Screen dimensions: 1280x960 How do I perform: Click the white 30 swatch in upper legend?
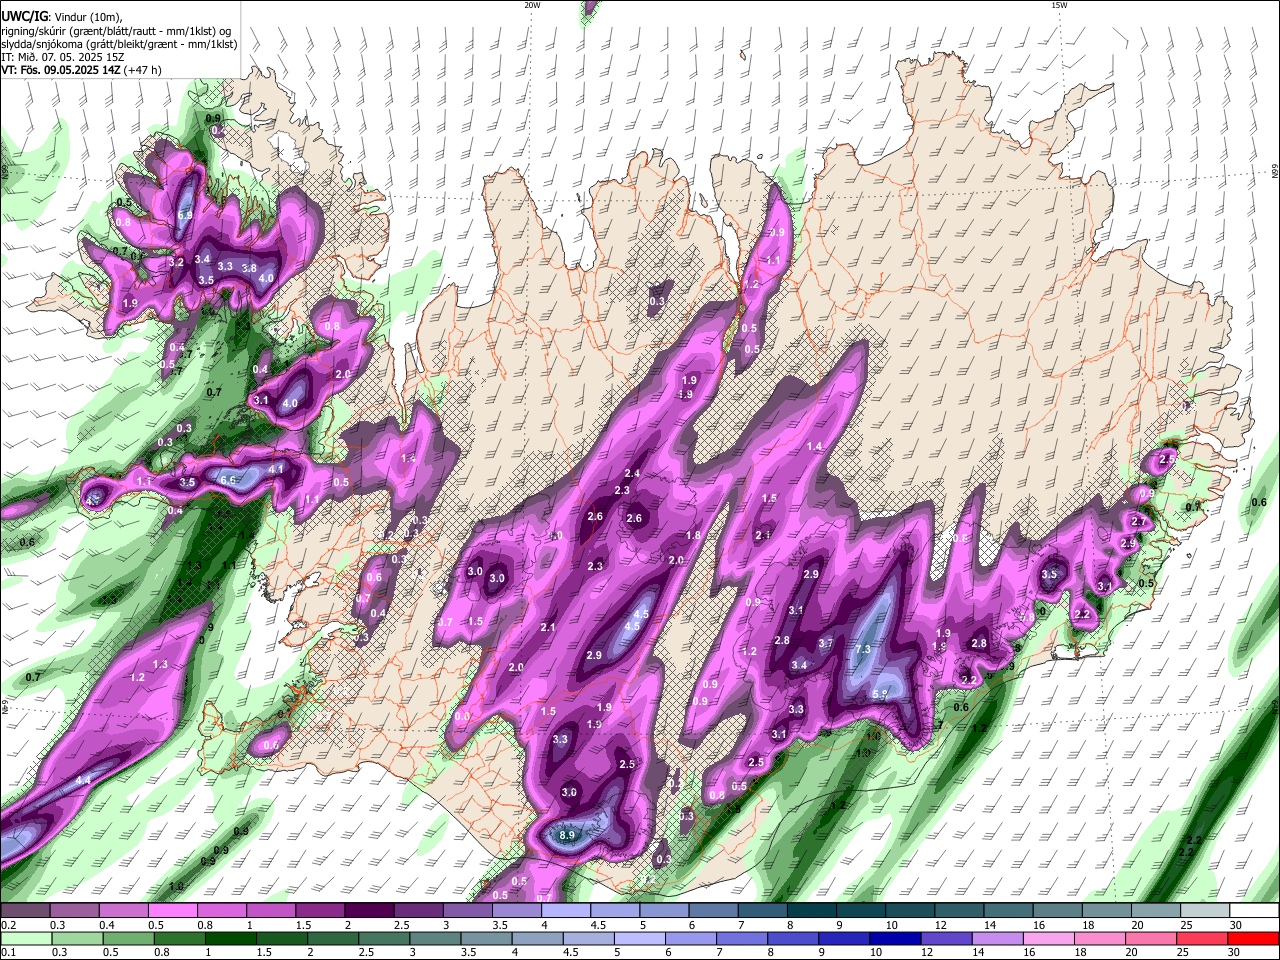click(1253, 910)
